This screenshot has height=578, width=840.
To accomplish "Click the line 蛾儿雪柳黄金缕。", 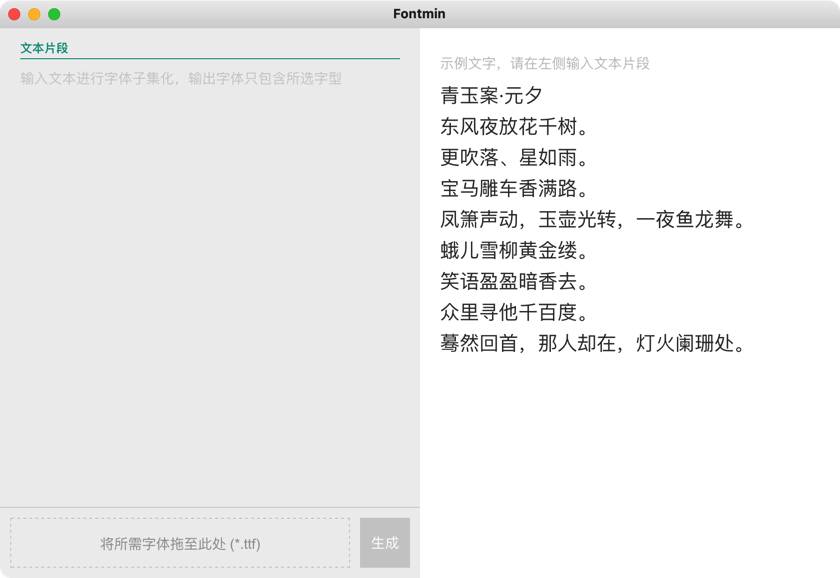I will (514, 250).
